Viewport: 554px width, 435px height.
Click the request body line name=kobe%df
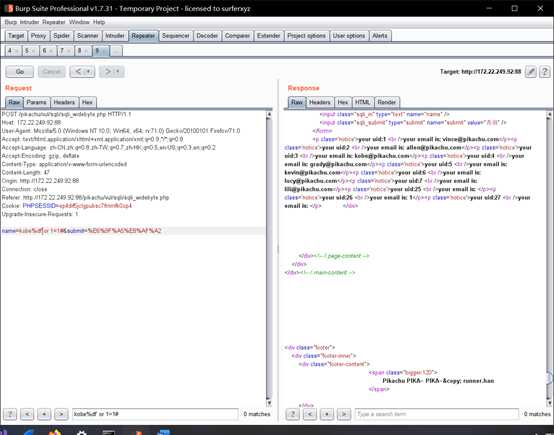tap(133, 231)
